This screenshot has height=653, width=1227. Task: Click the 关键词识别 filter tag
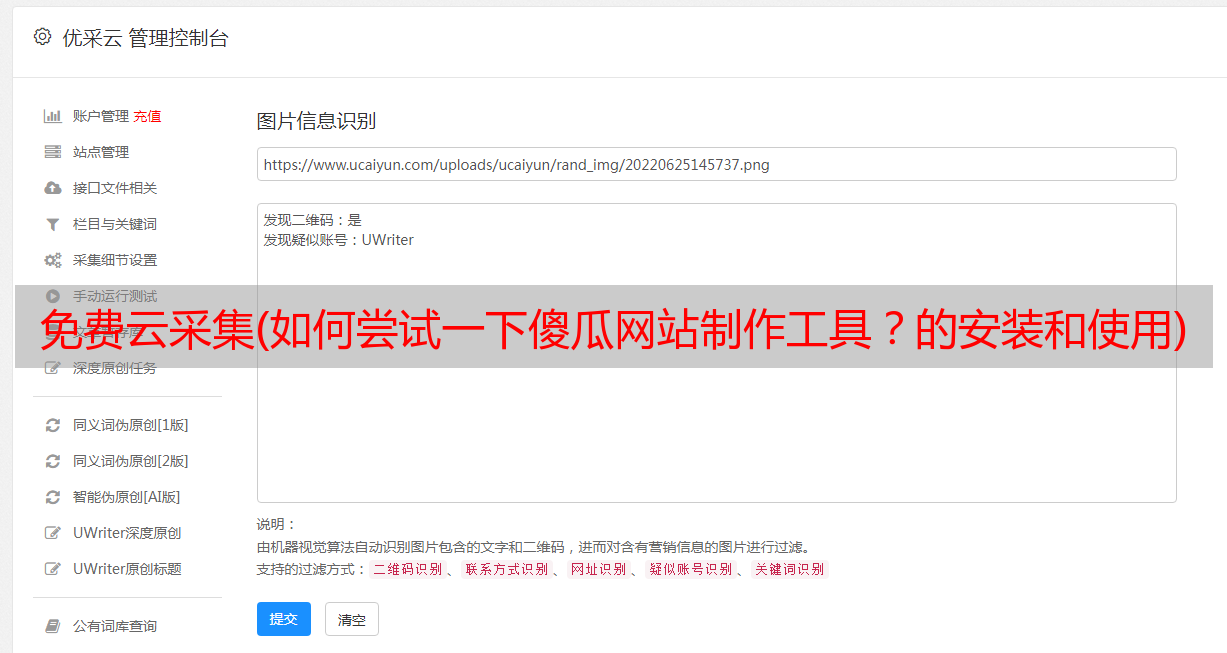click(790, 569)
